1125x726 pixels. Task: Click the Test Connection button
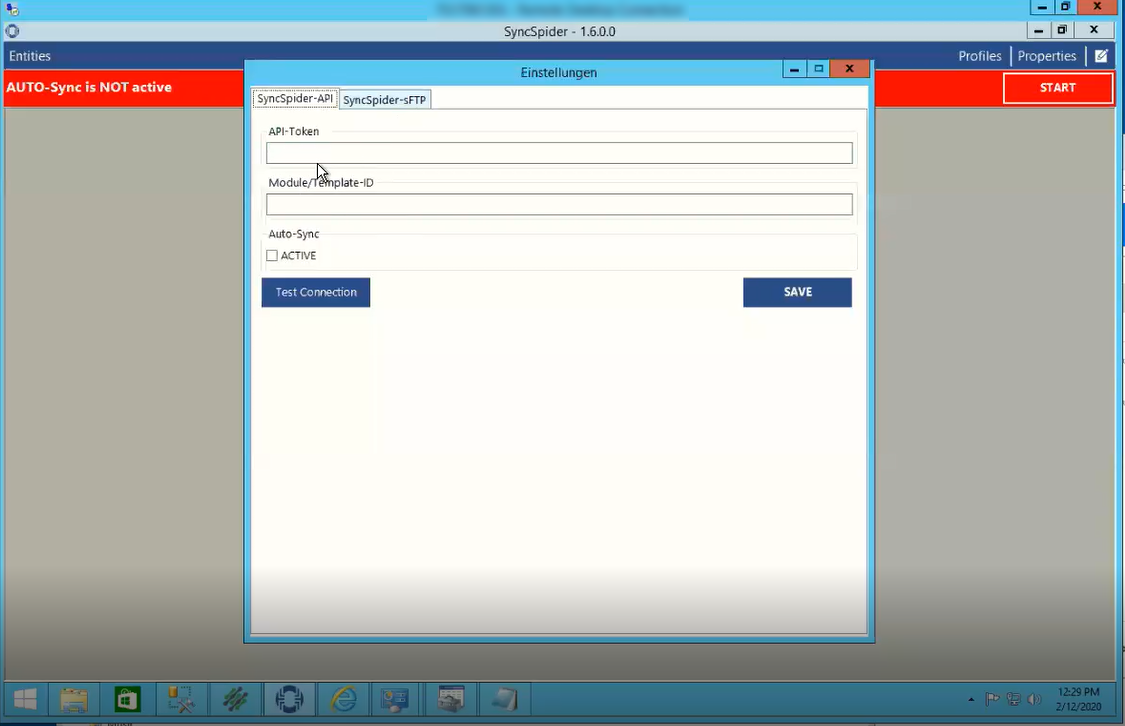pos(316,292)
